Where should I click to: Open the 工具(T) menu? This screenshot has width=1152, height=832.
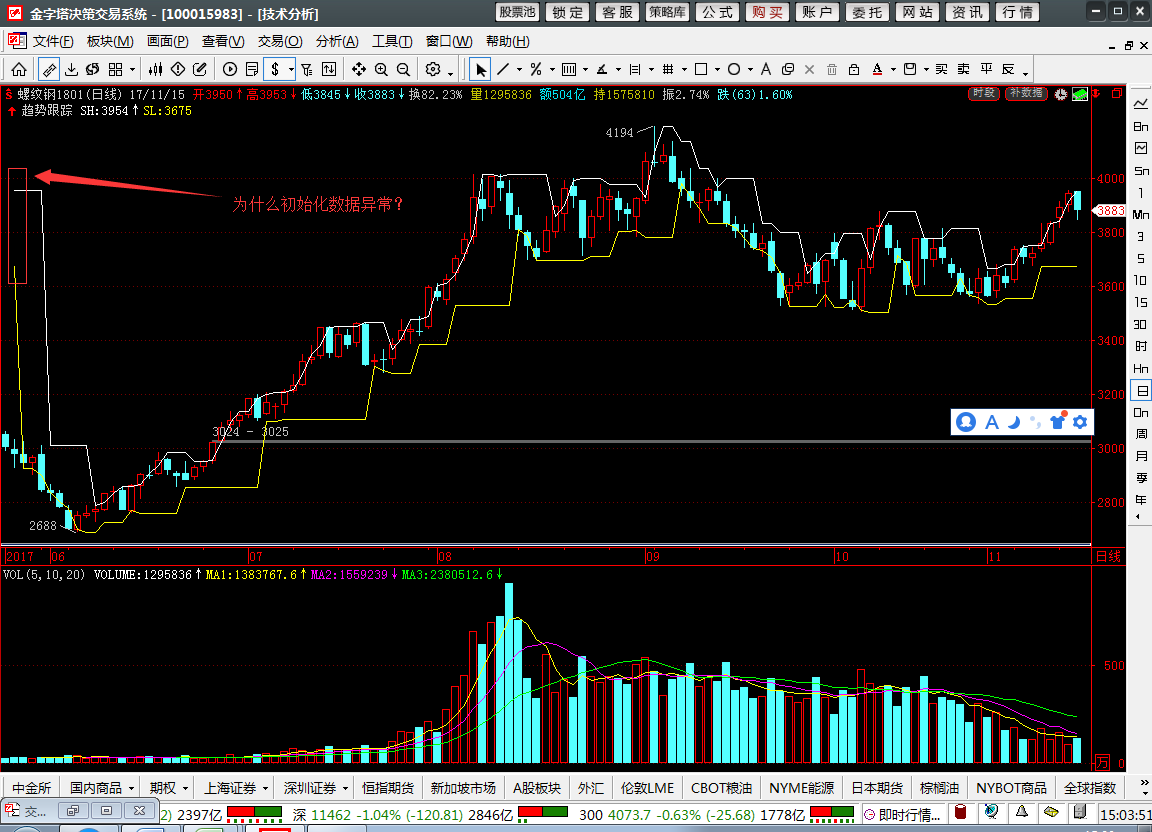[392, 41]
